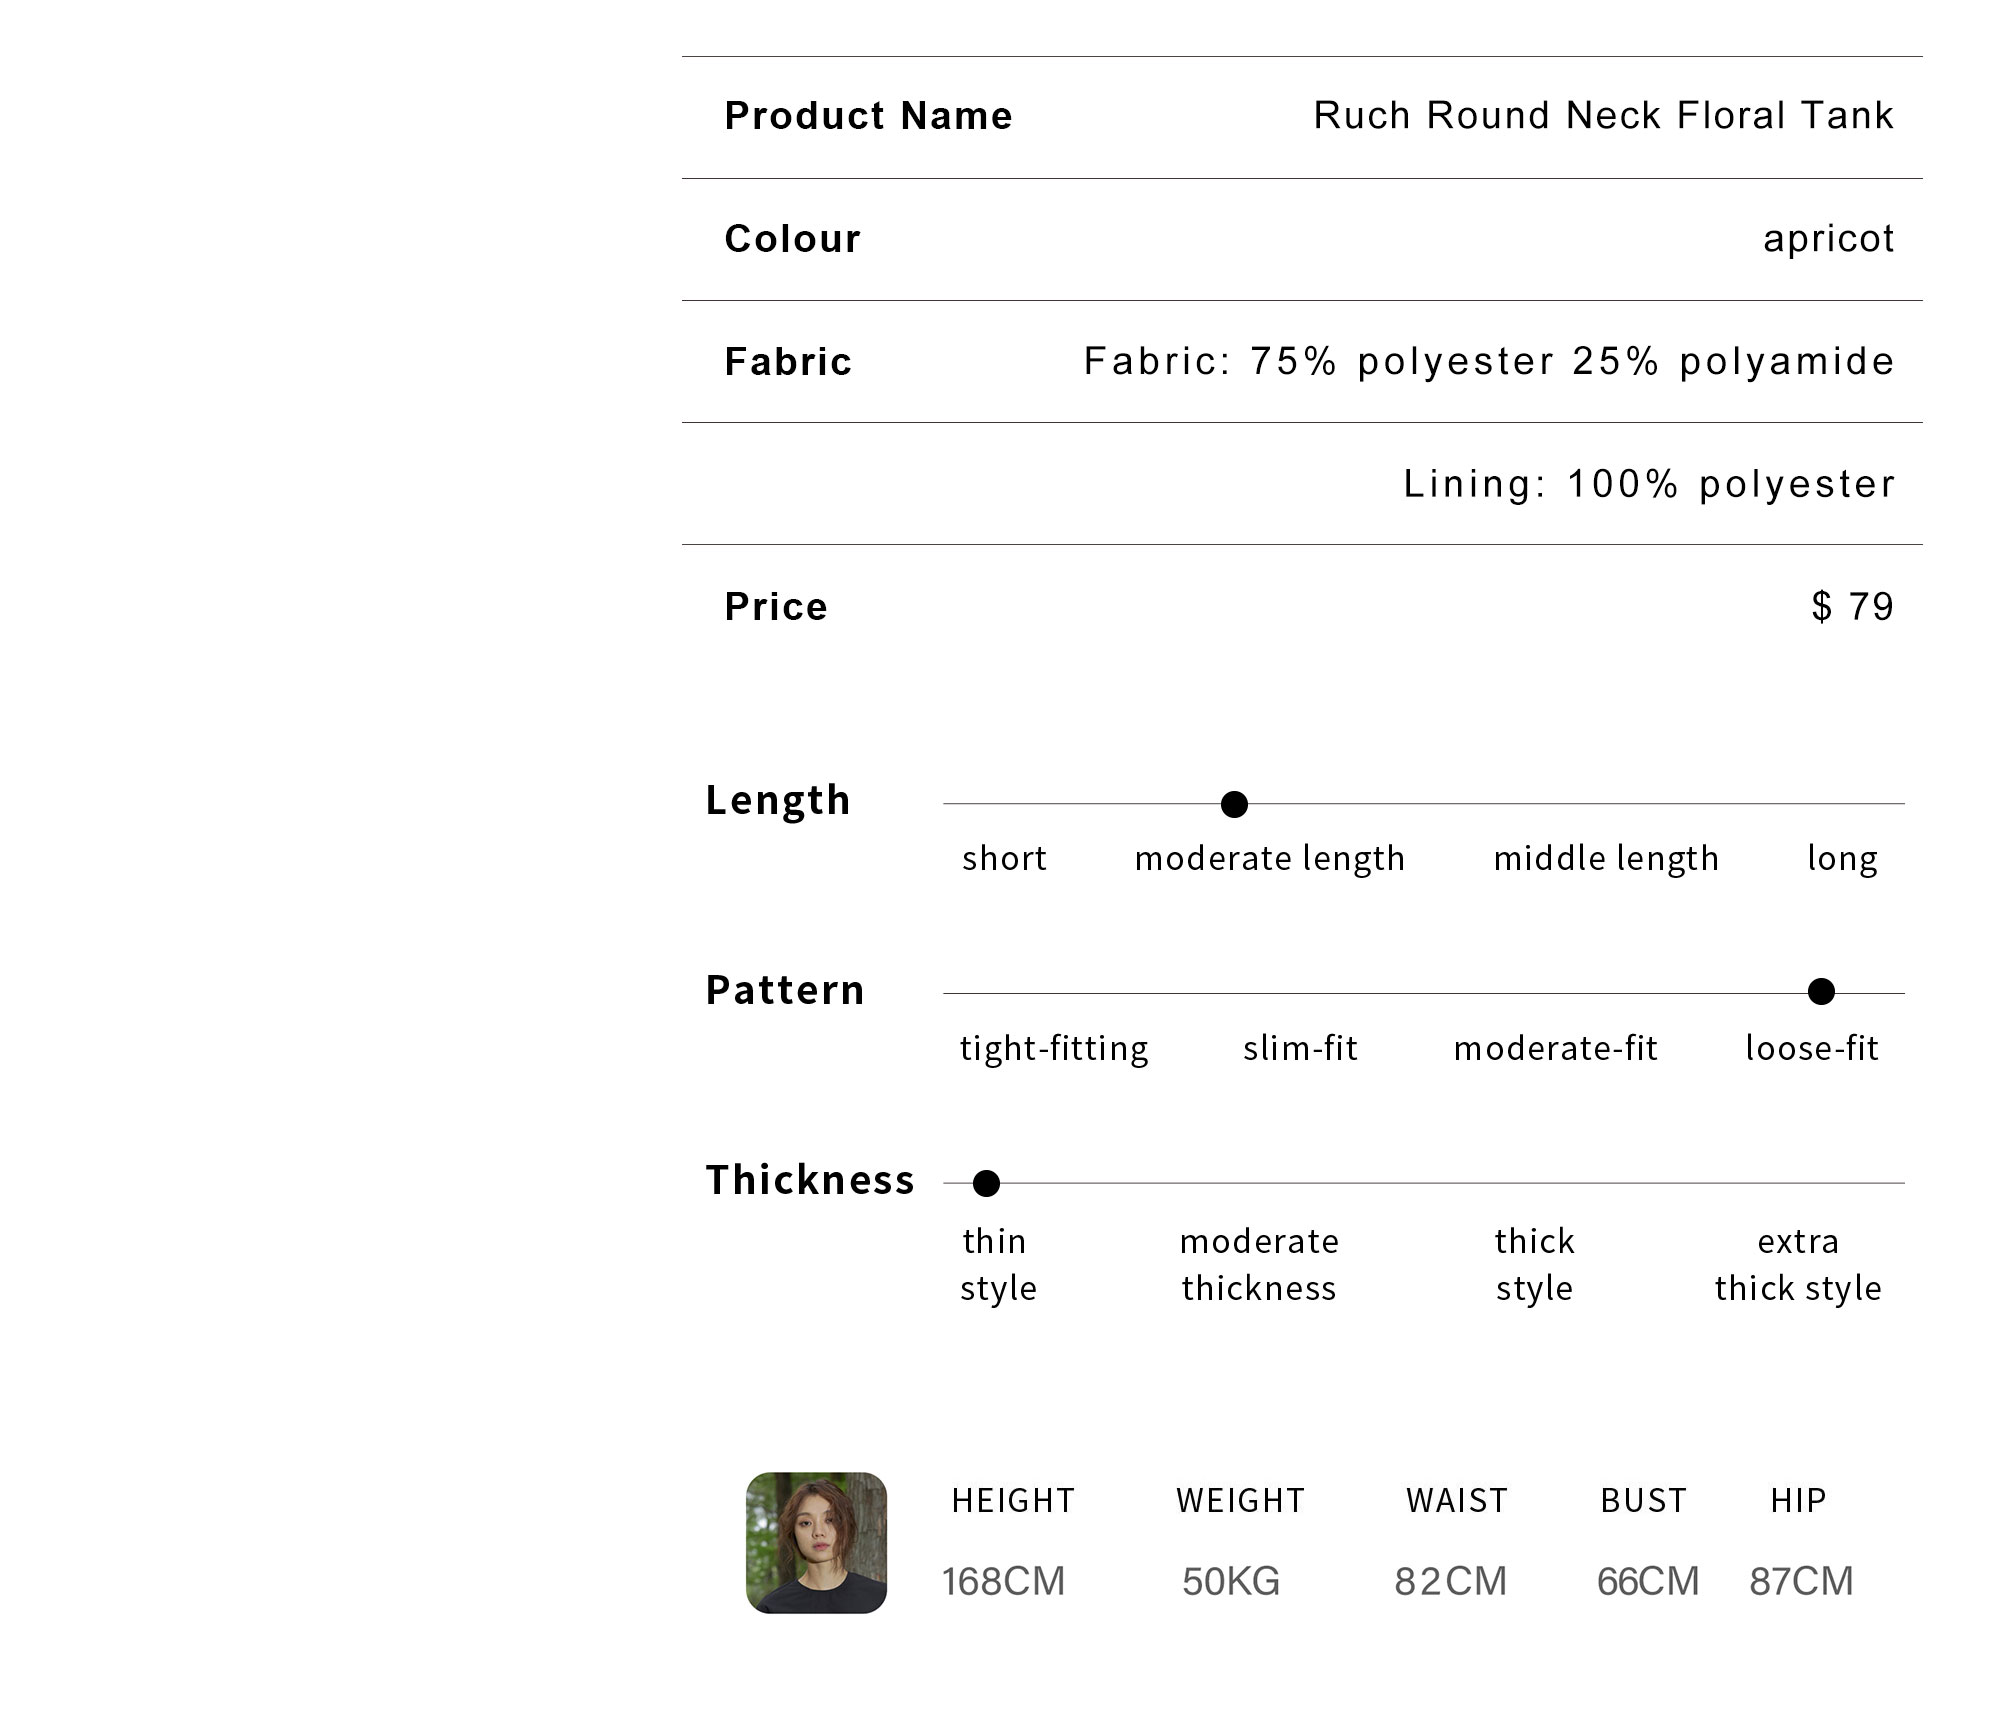Choose the 'moderate-fit' pattern label
The width and height of the screenshot is (2000, 1732).
tap(1555, 1048)
